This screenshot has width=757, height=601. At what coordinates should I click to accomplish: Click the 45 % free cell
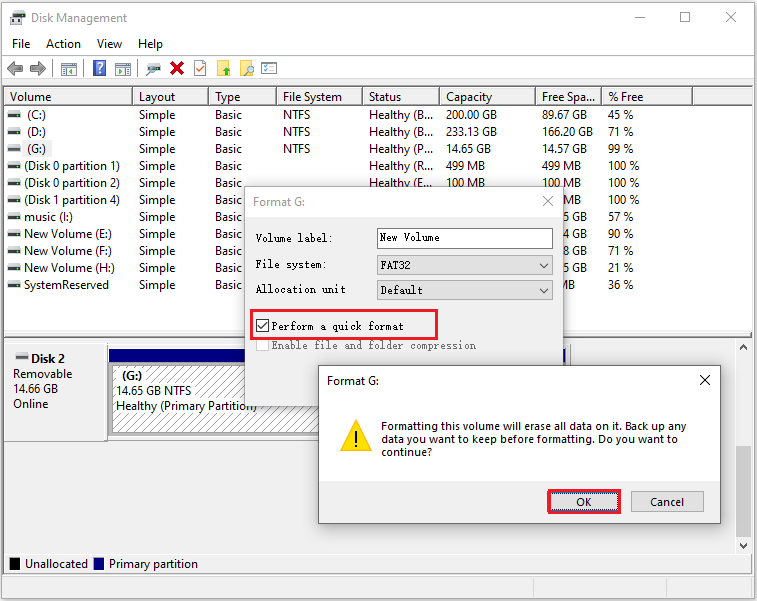pos(620,115)
